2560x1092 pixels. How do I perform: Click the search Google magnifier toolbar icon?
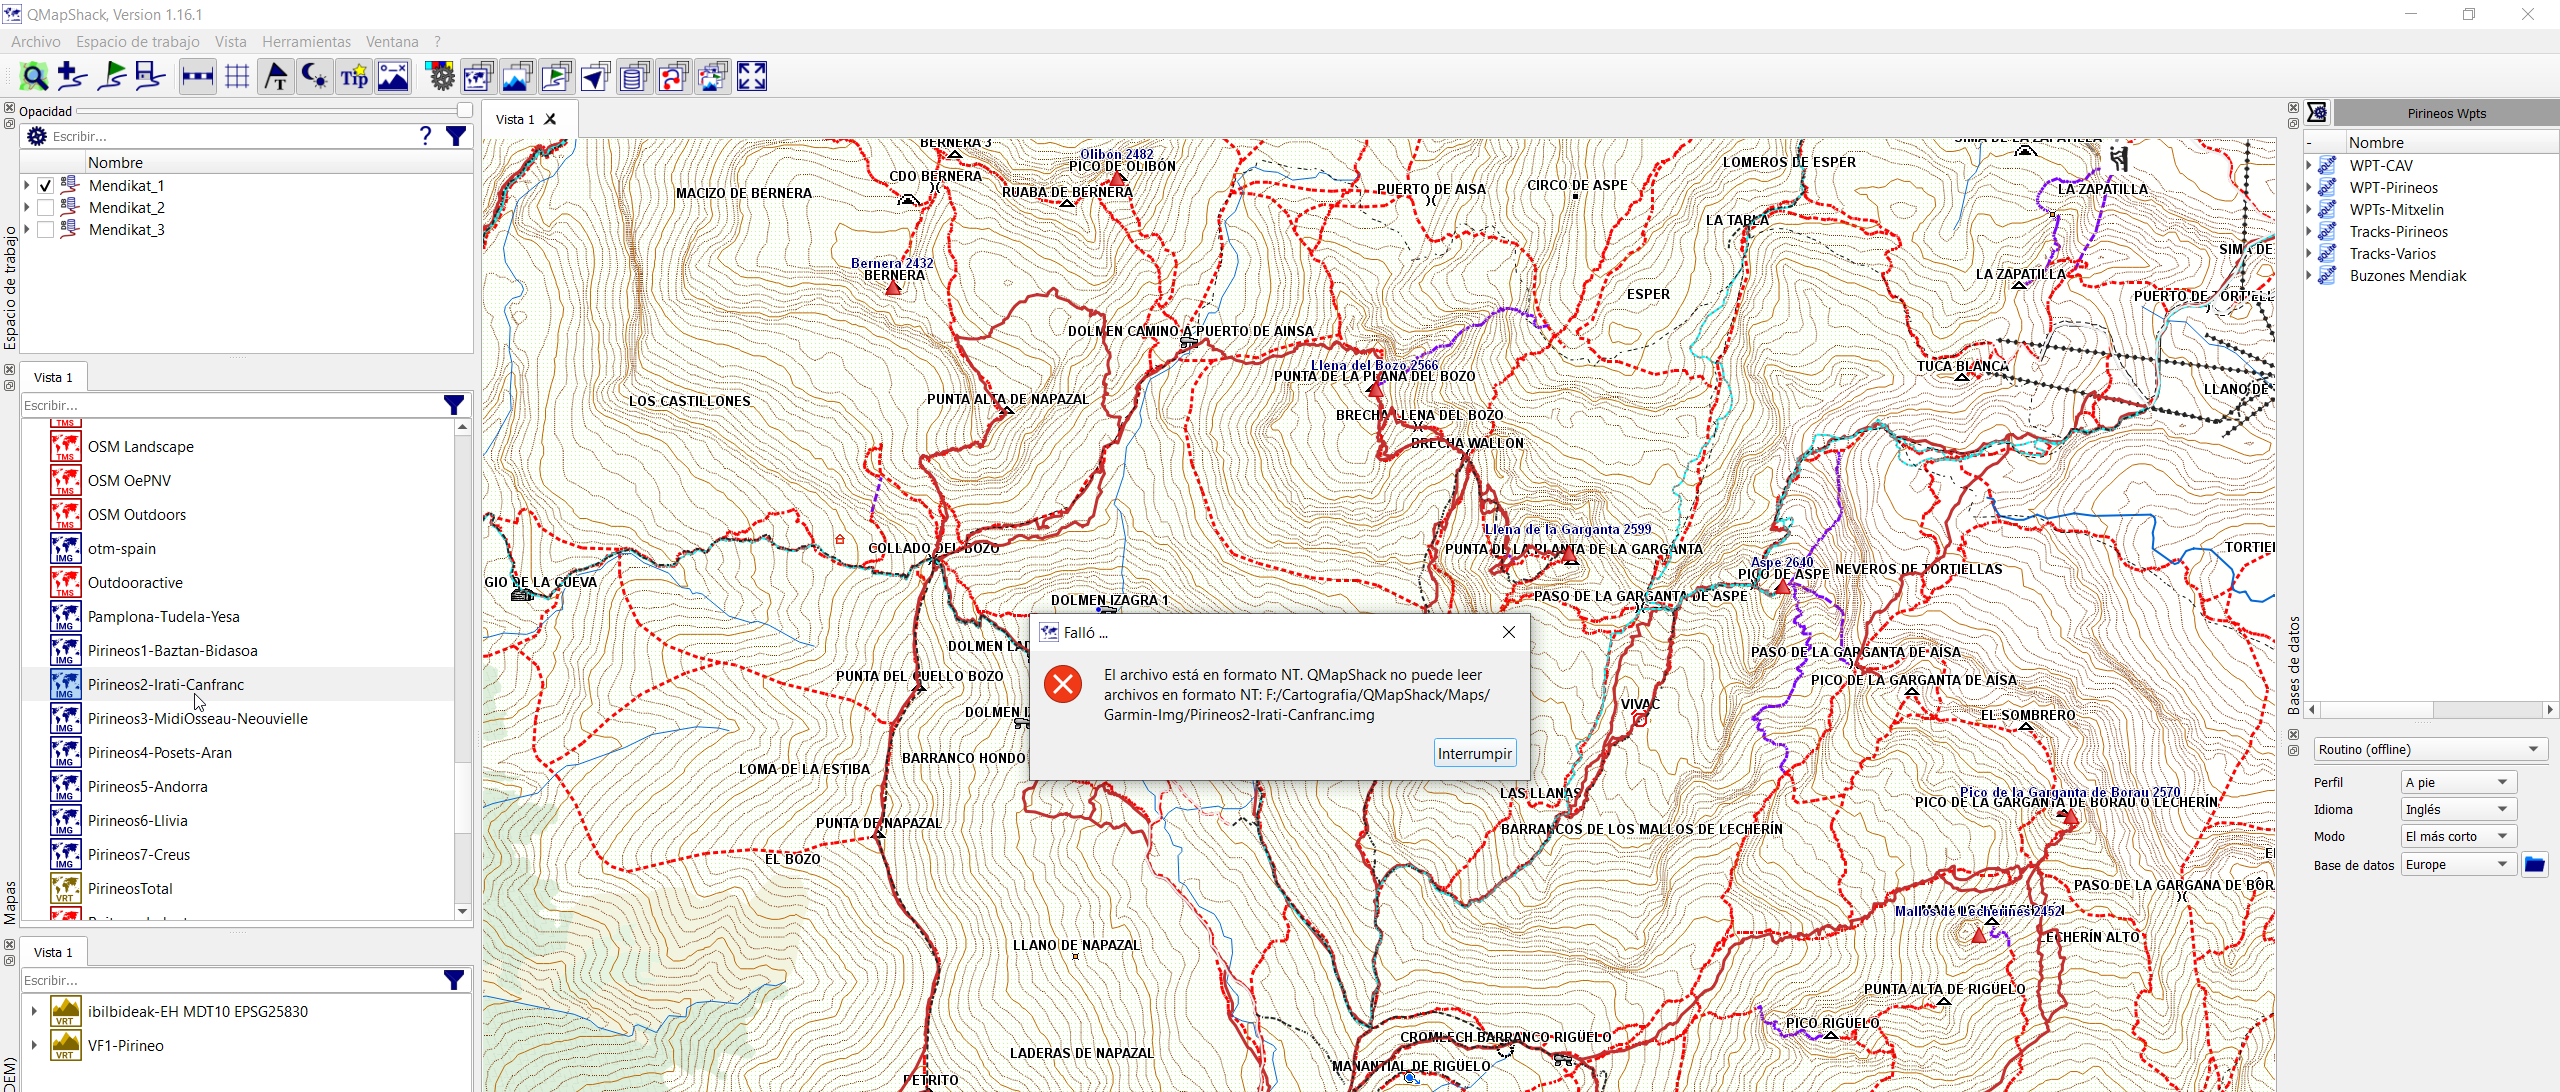click(34, 77)
